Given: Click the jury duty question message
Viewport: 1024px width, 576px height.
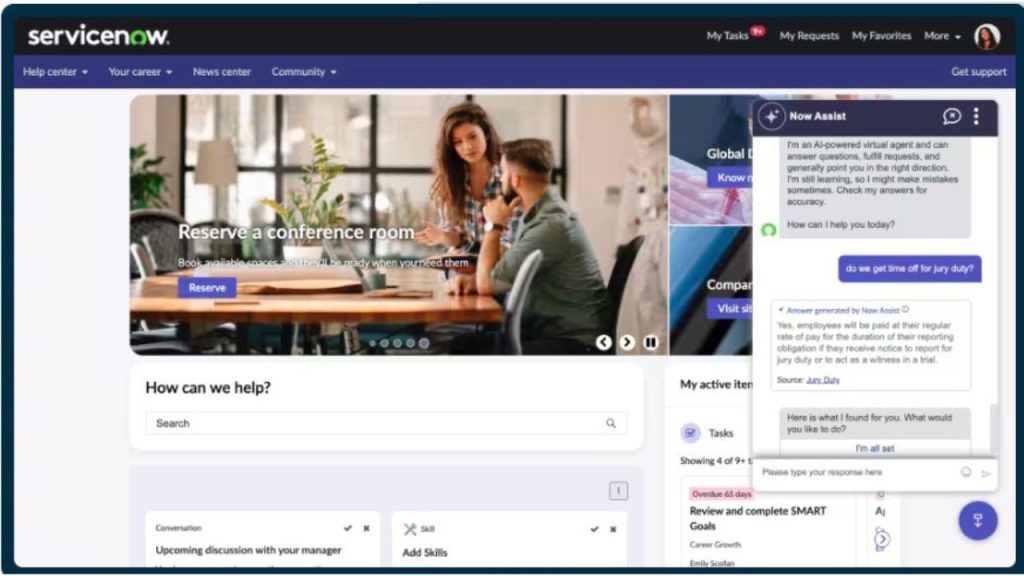Looking at the screenshot, I should (x=909, y=268).
